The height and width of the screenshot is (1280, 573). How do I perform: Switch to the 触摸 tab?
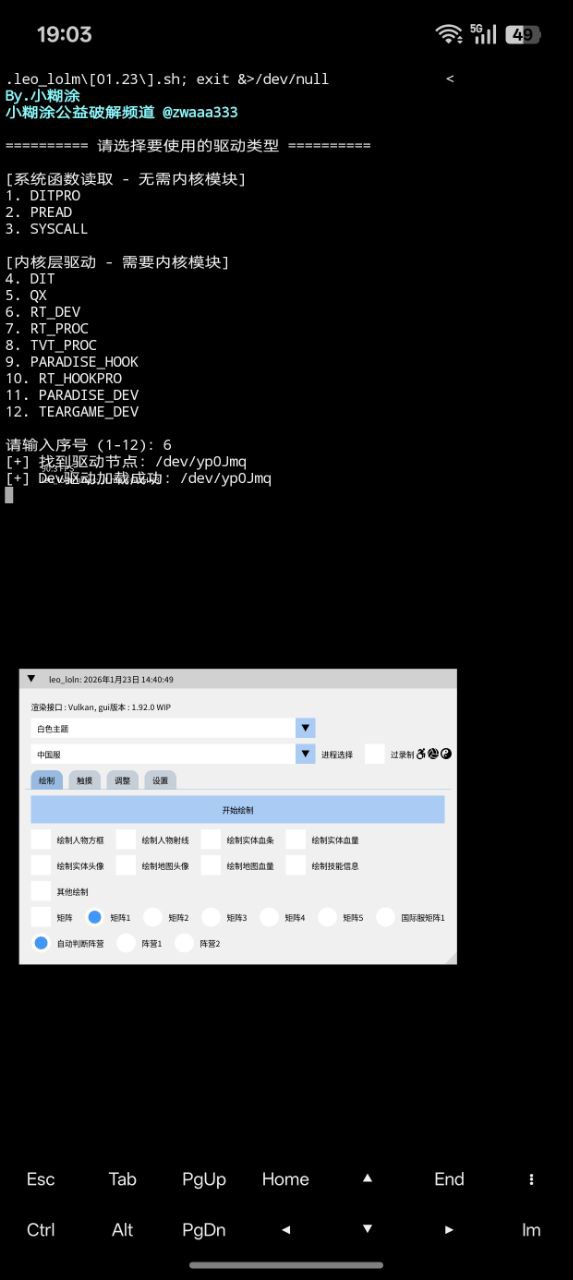click(83, 780)
